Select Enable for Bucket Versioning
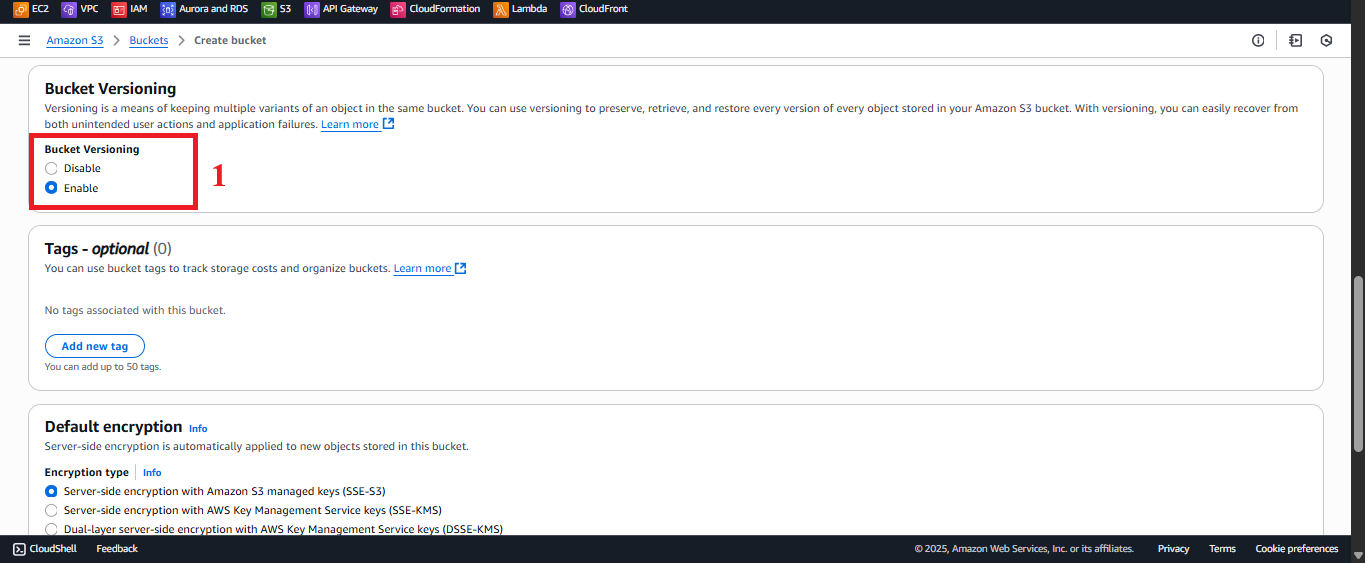This screenshot has width=1365, height=563. 51,188
